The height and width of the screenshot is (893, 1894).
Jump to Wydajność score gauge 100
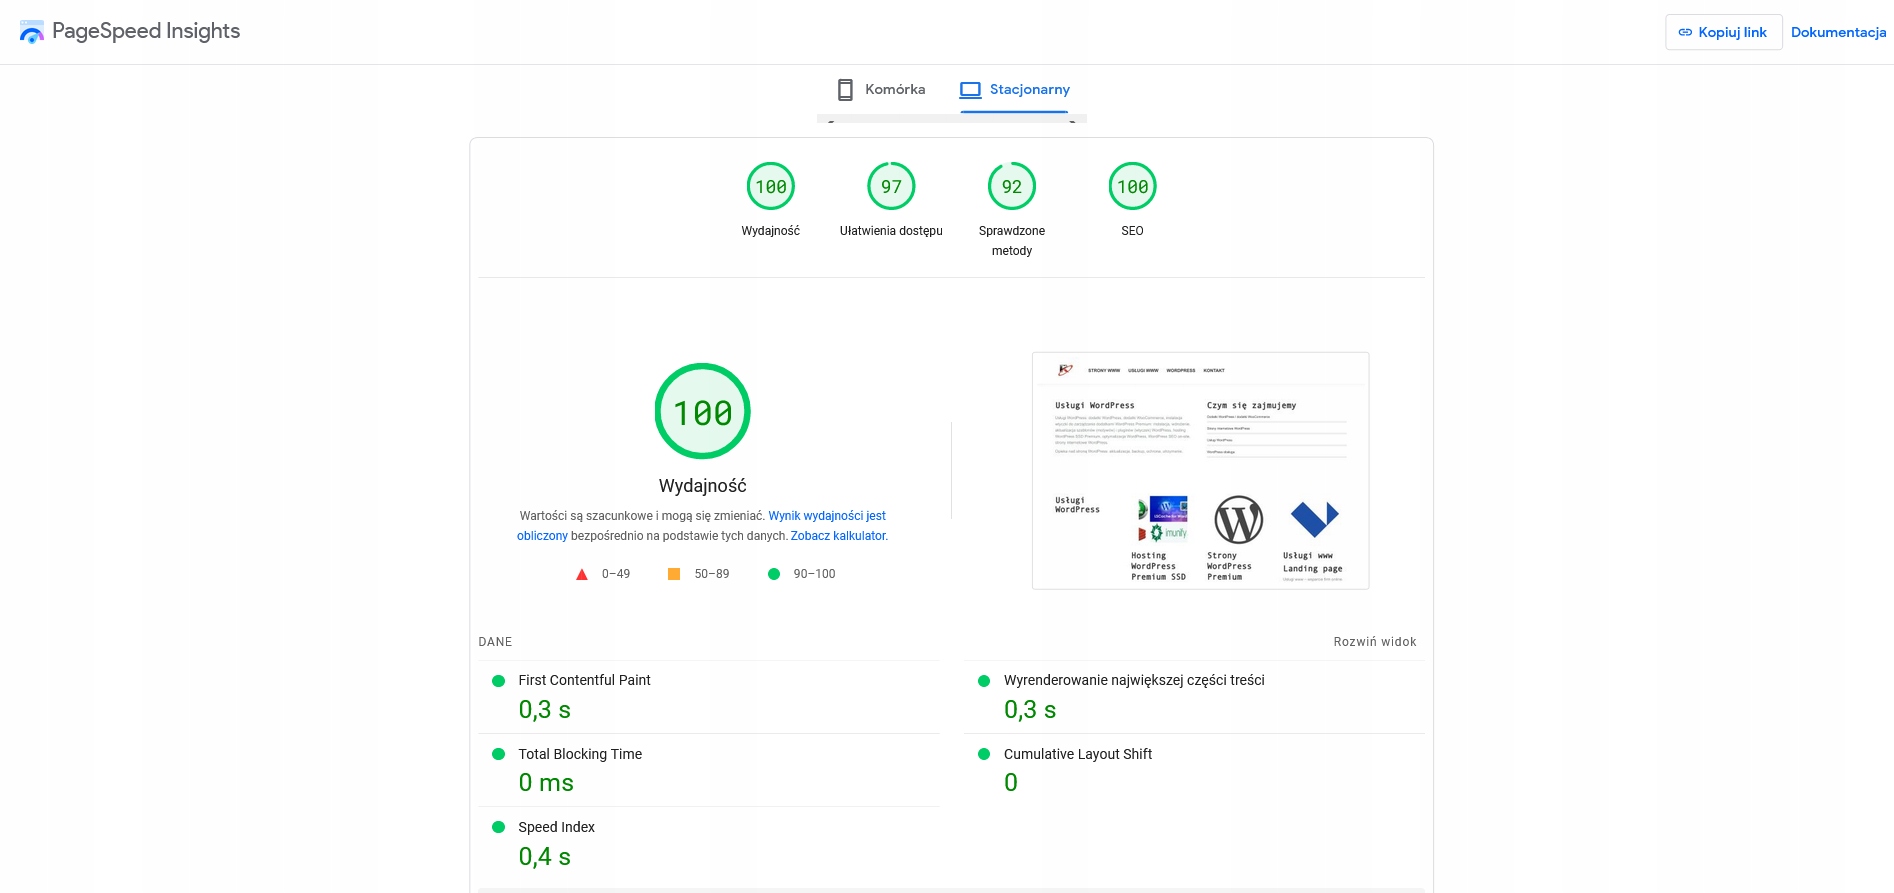[x=771, y=186]
